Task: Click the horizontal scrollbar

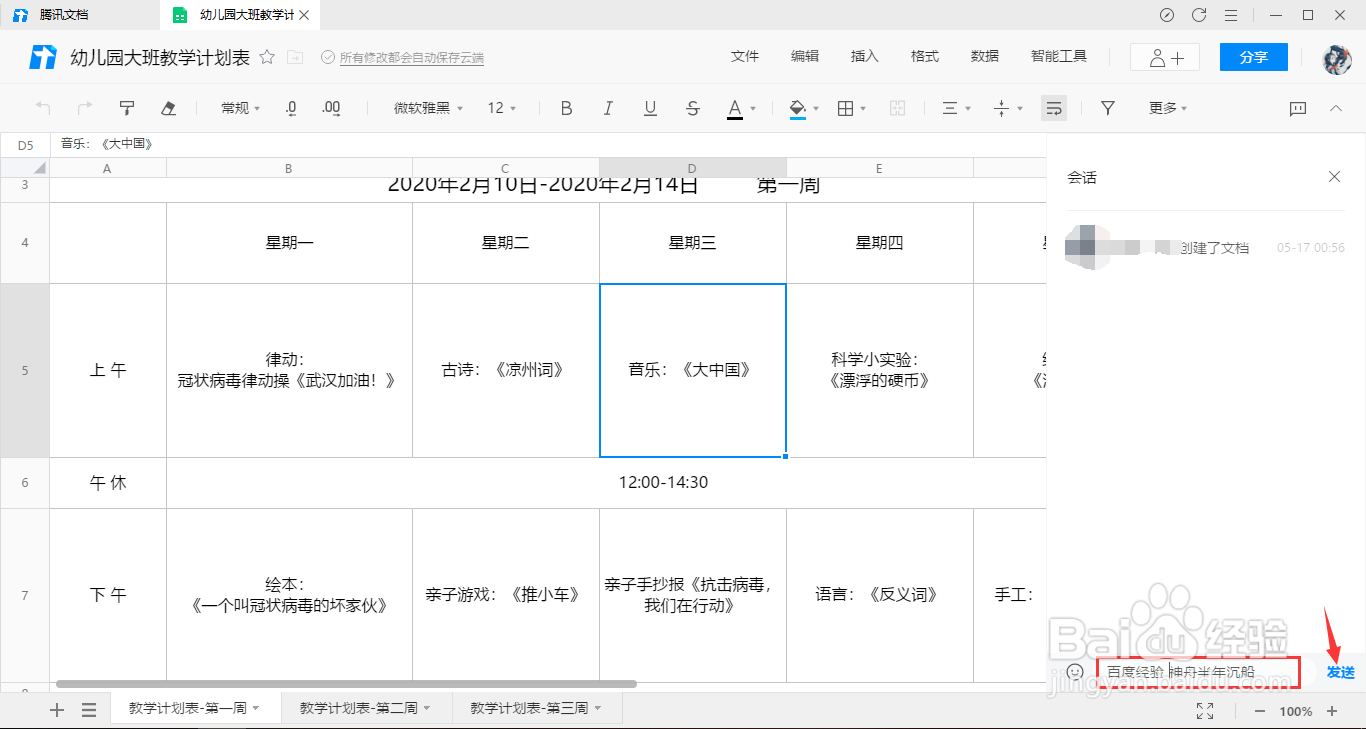Action: (346, 685)
